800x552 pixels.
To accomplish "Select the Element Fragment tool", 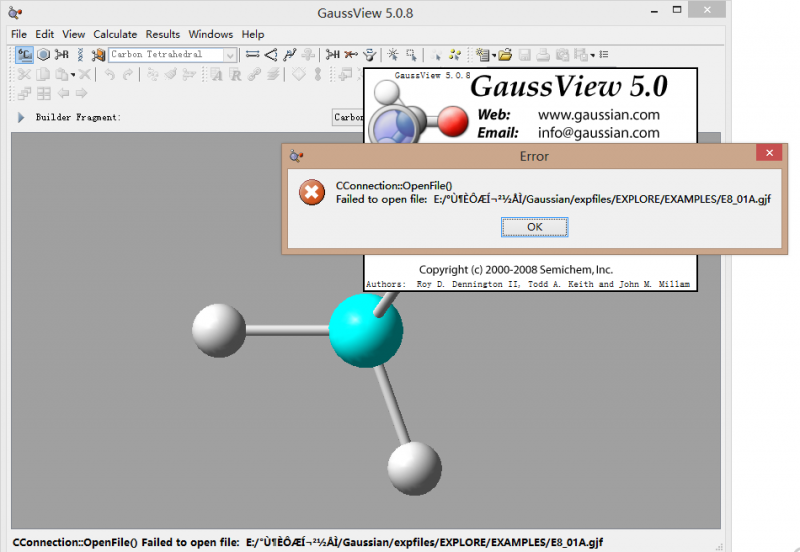I will (24, 54).
